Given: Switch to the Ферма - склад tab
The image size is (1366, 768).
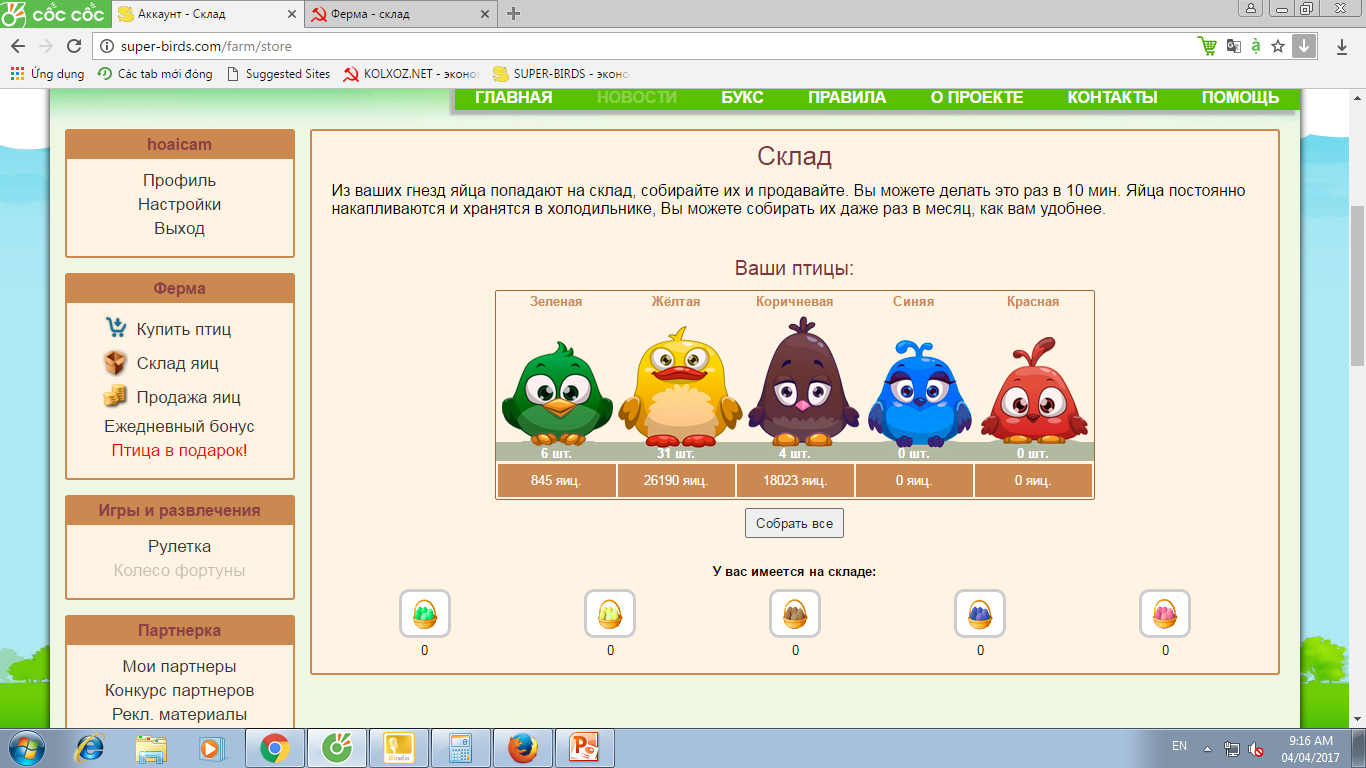Looking at the screenshot, I should (400, 14).
